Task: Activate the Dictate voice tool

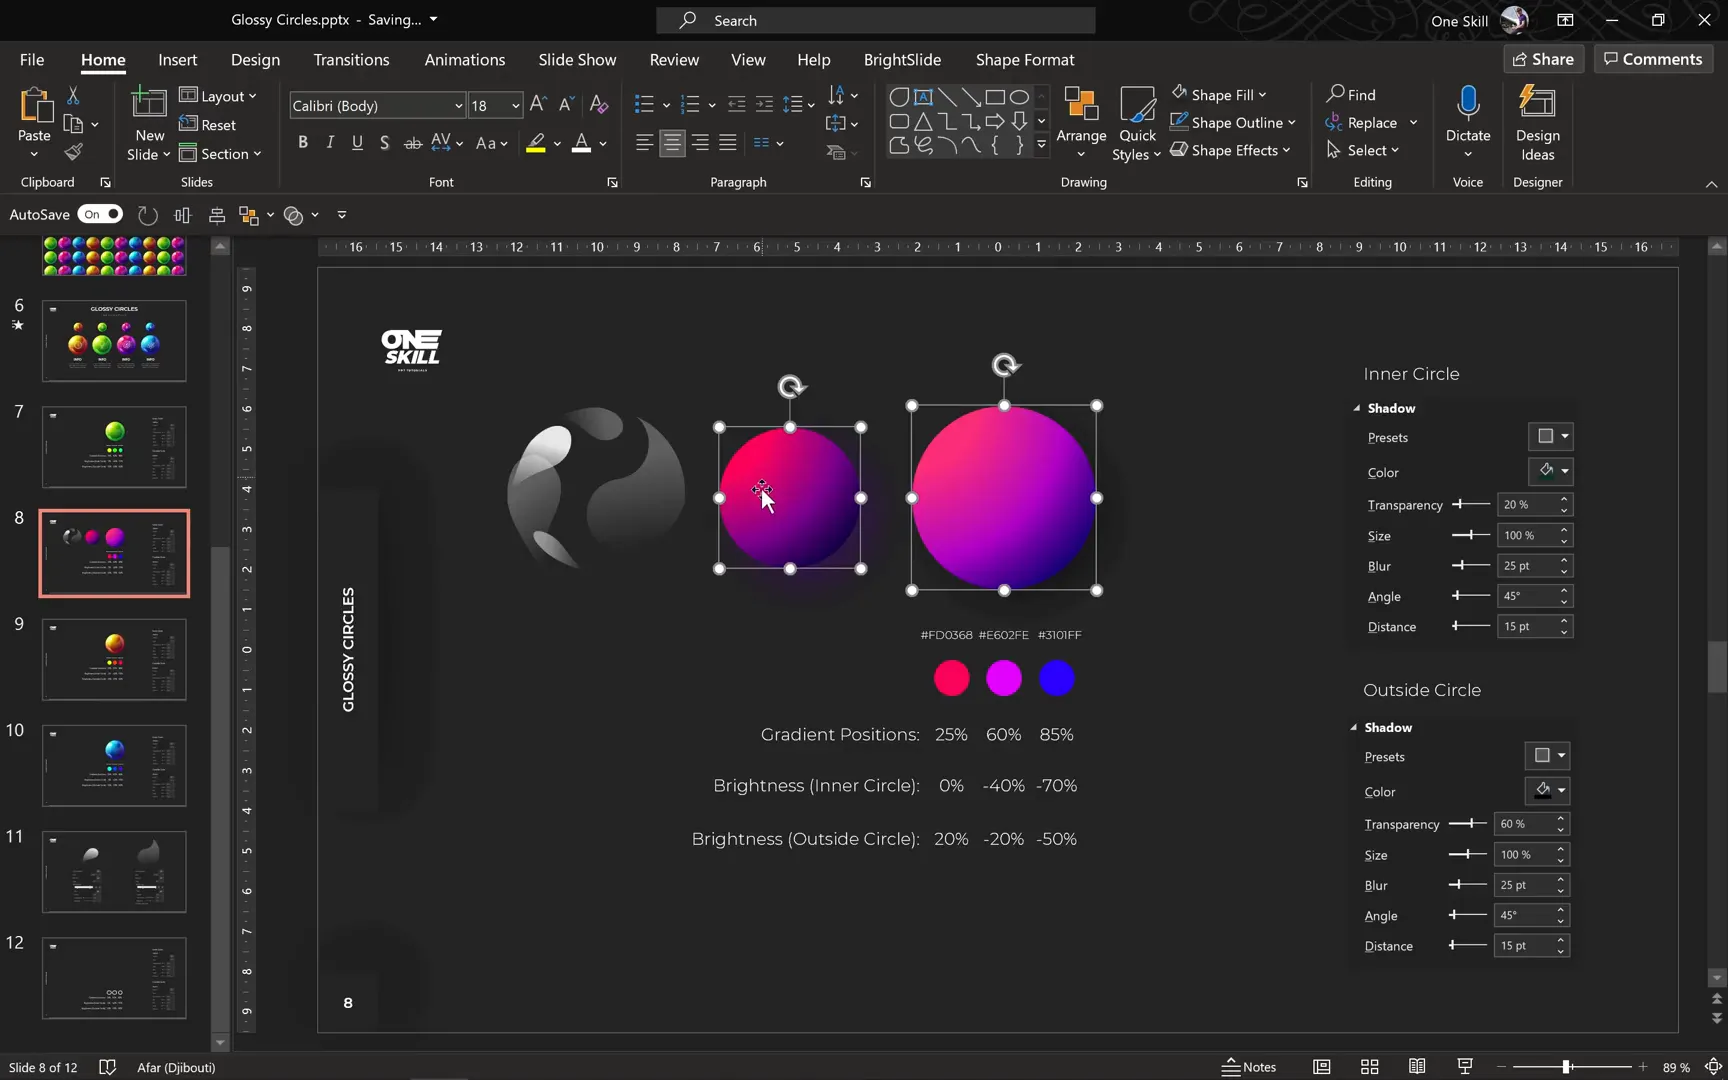Action: pos(1467,115)
